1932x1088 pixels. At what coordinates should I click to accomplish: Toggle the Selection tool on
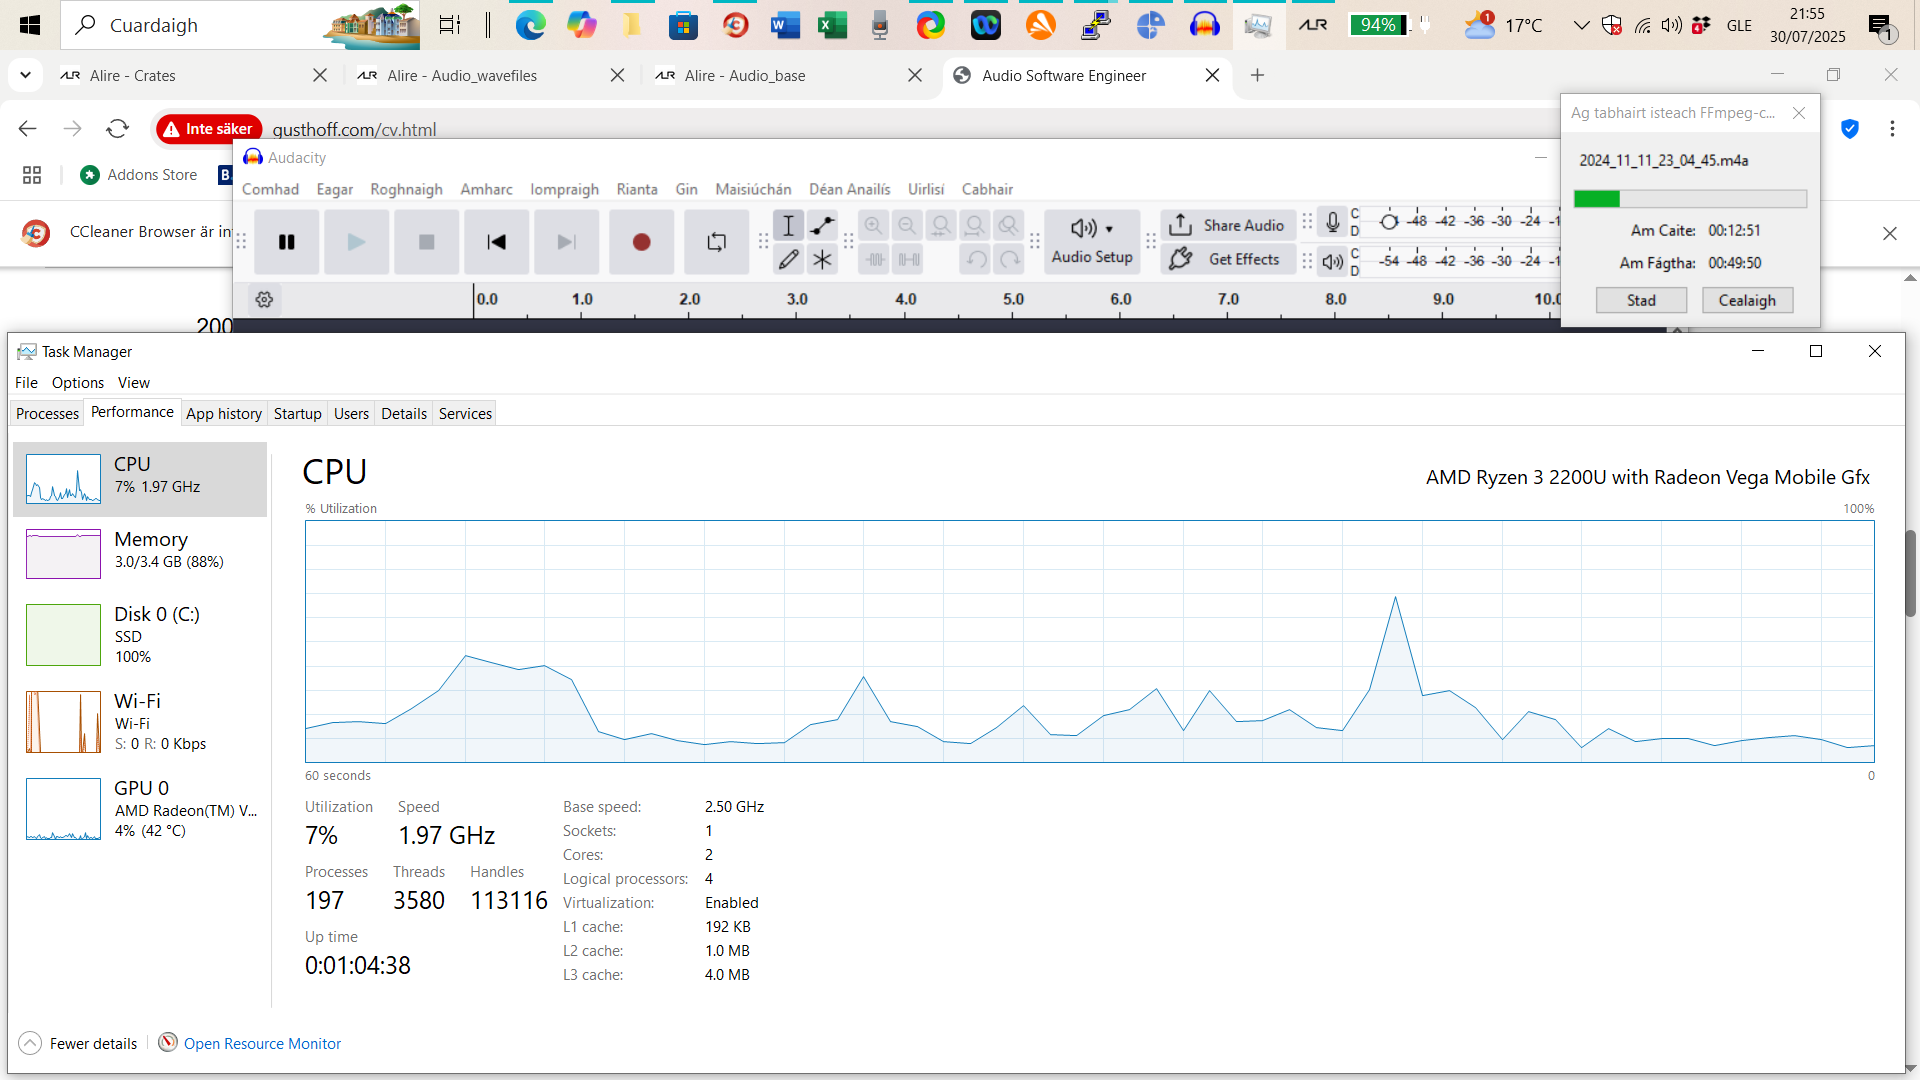[789, 226]
